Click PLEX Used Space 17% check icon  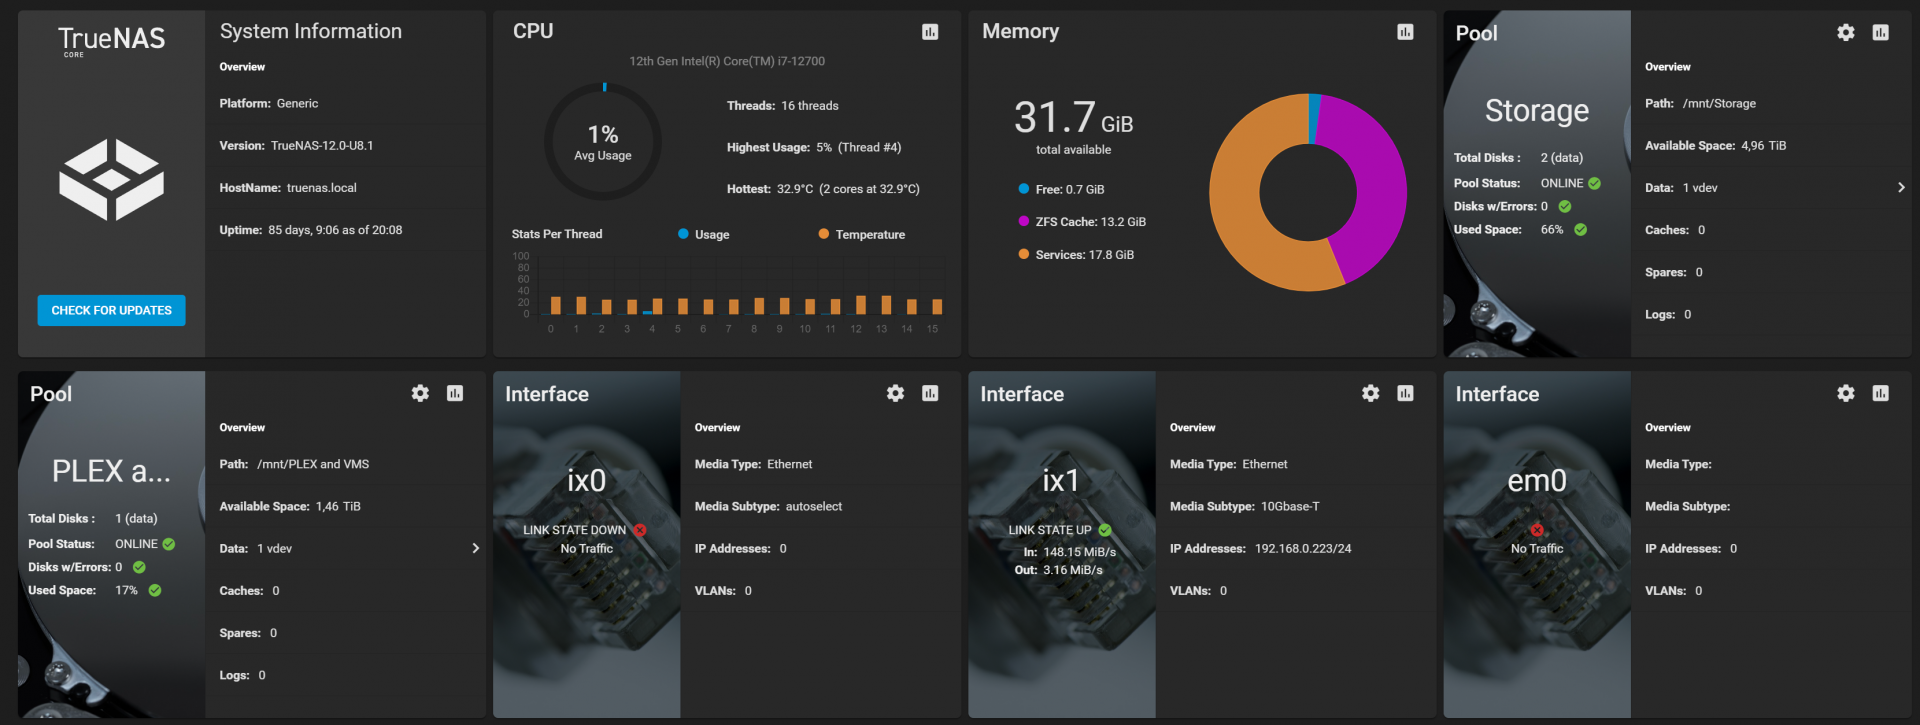tap(155, 590)
